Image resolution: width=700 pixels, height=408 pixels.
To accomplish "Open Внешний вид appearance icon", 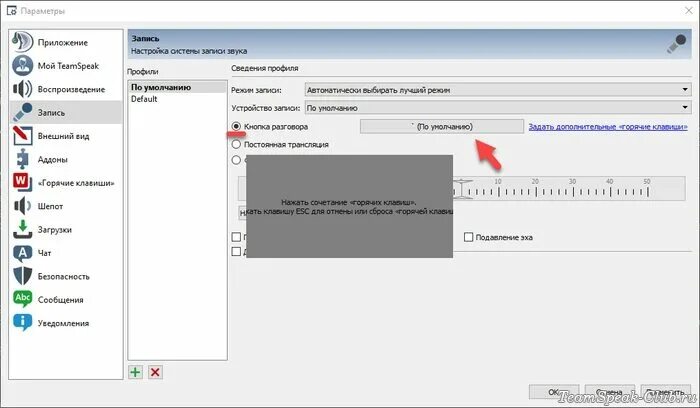I will pyautogui.click(x=22, y=136).
